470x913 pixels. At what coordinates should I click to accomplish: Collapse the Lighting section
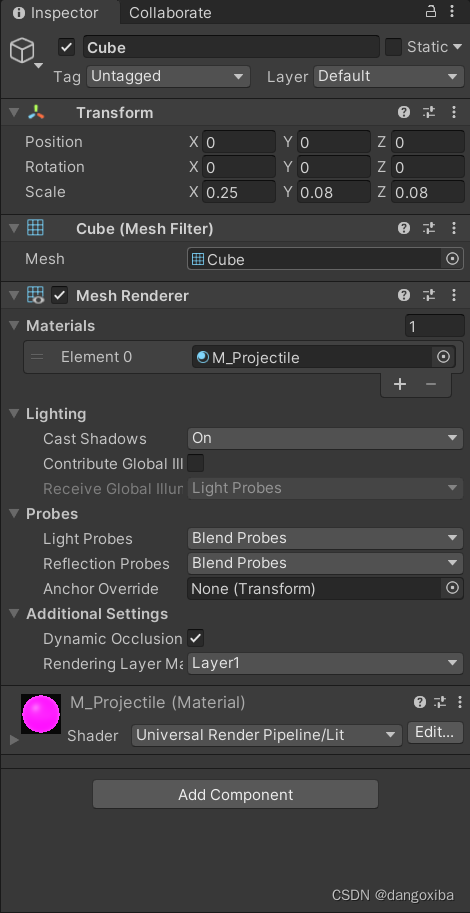pyautogui.click(x=14, y=414)
